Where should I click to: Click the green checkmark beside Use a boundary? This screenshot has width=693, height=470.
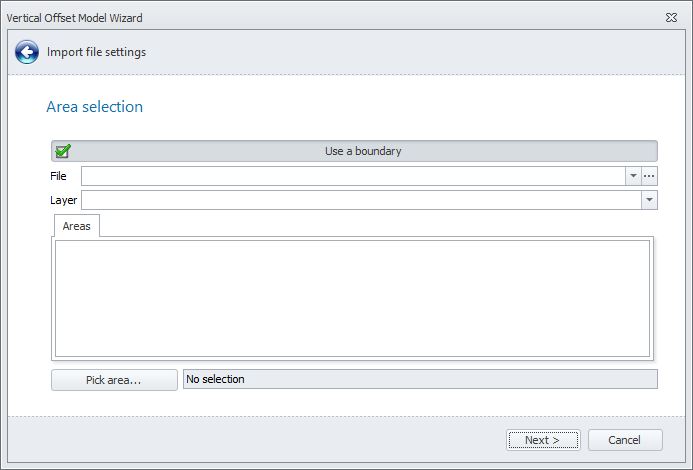click(x=63, y=151)
